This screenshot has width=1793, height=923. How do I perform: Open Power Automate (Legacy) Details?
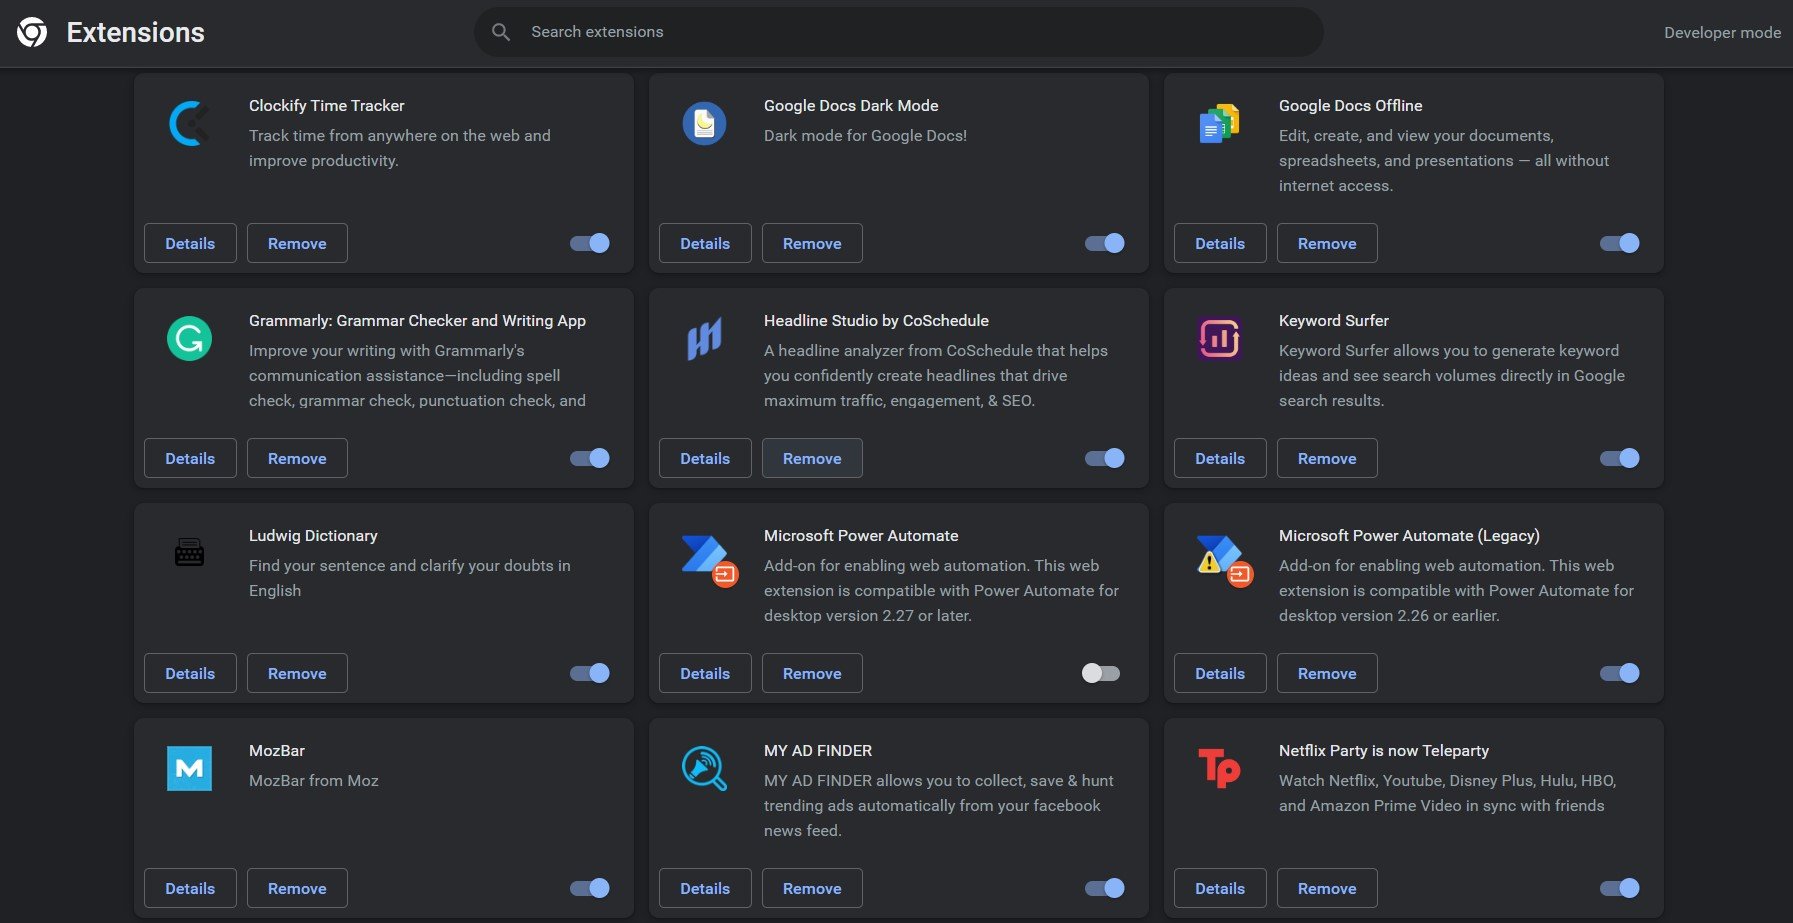click(1220, 673)
